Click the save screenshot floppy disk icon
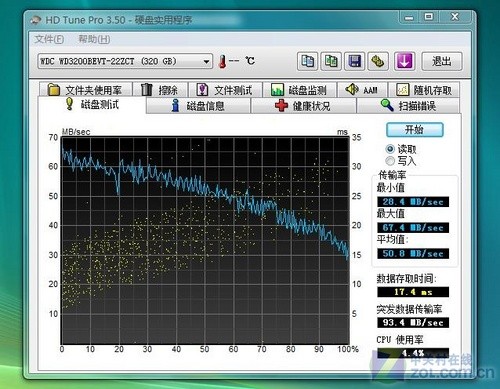The width and height of the screenshot is (500, 389). pos(354,61)
